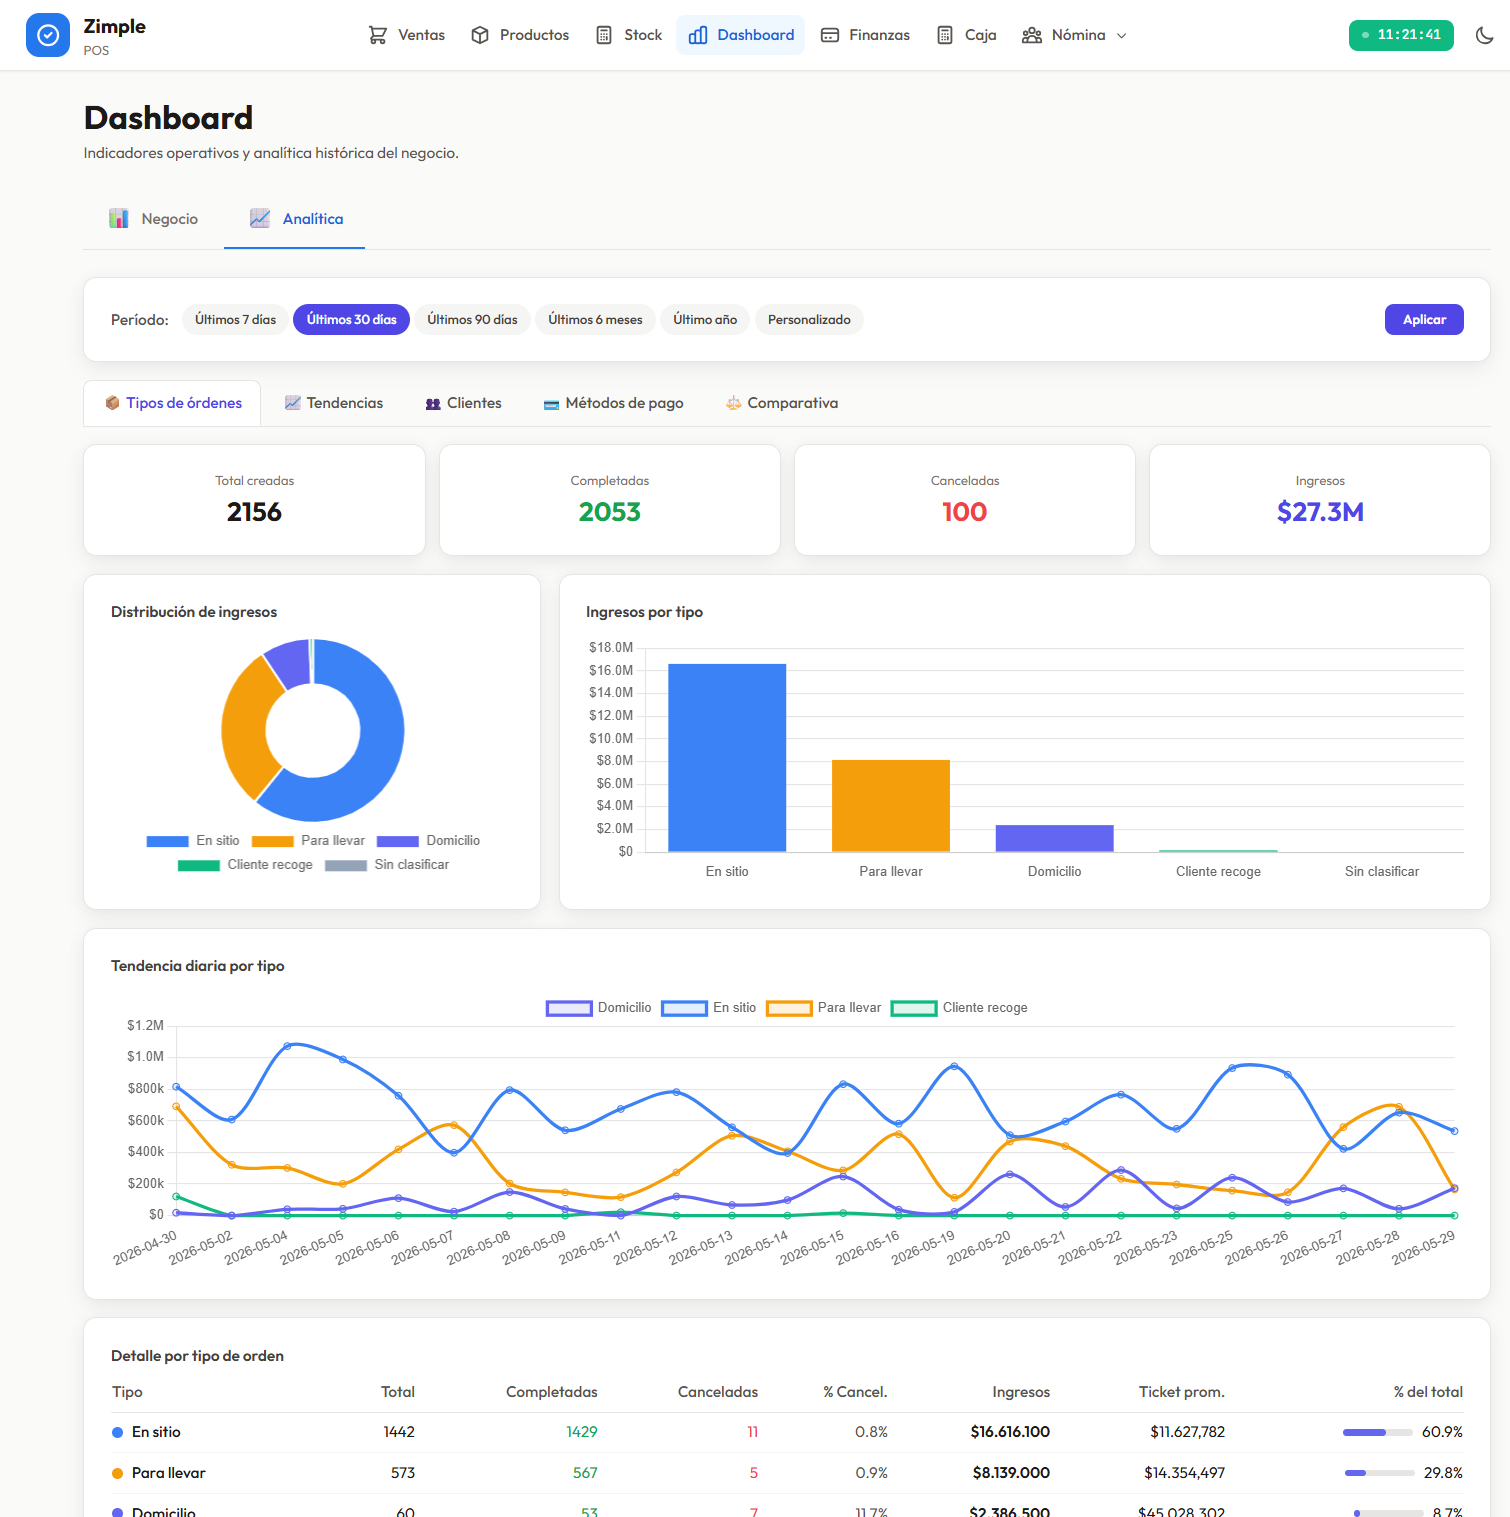Toggle Cliente recoge in donut legend
This screenshot has width=1510, height=1517.
(245, 865)
